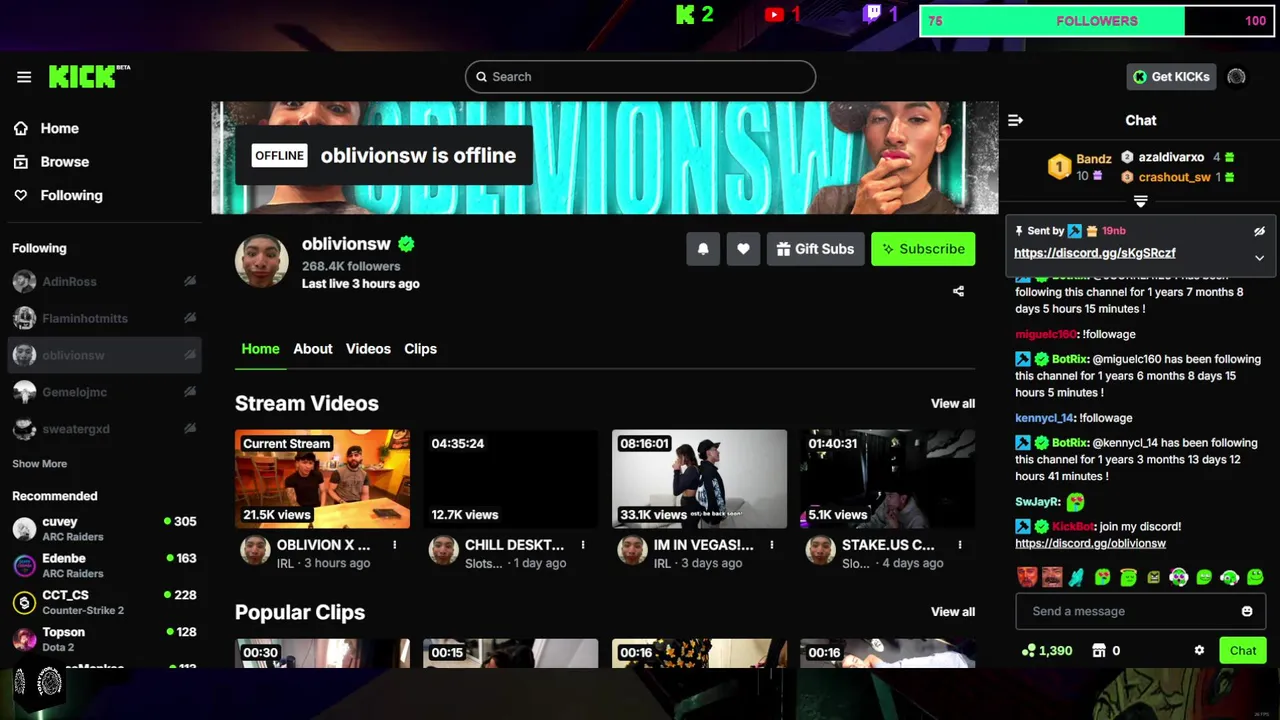
Task: Open the 01:40:31 video thumbnail
Action: coord(888,479)
